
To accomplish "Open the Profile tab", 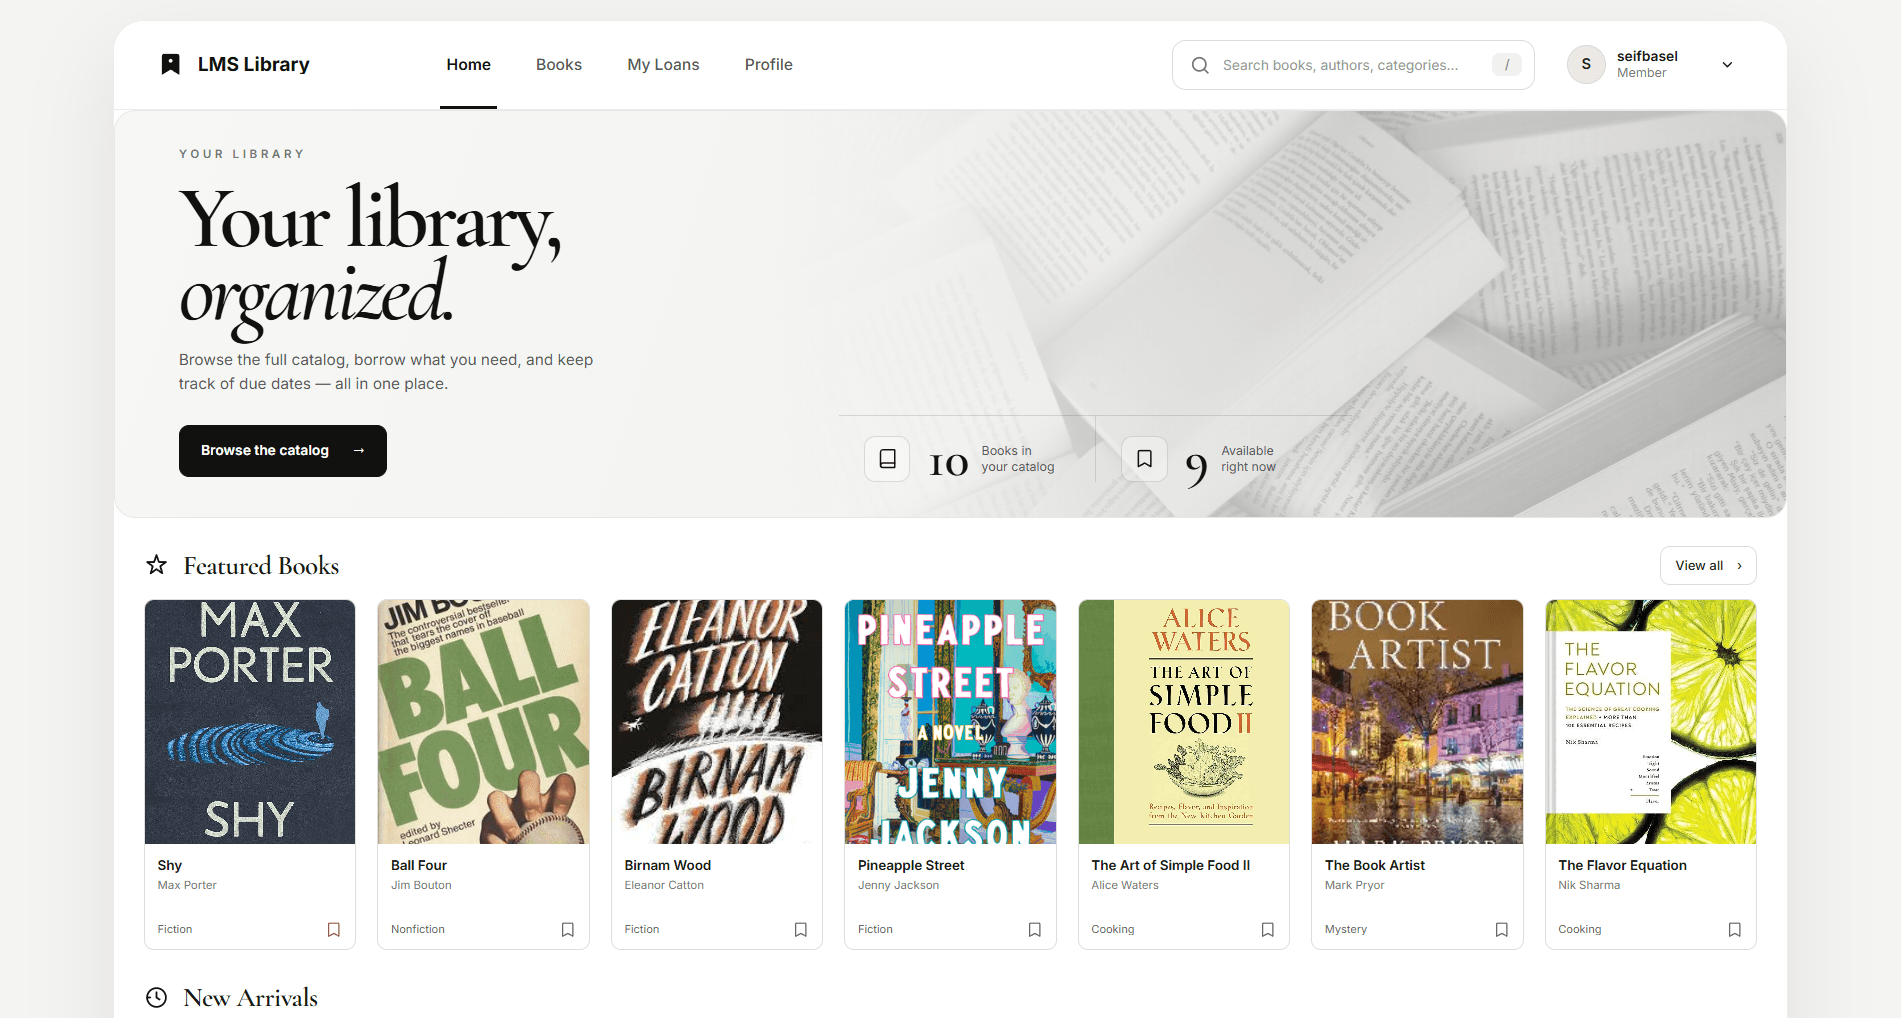I will click(768, 65).
